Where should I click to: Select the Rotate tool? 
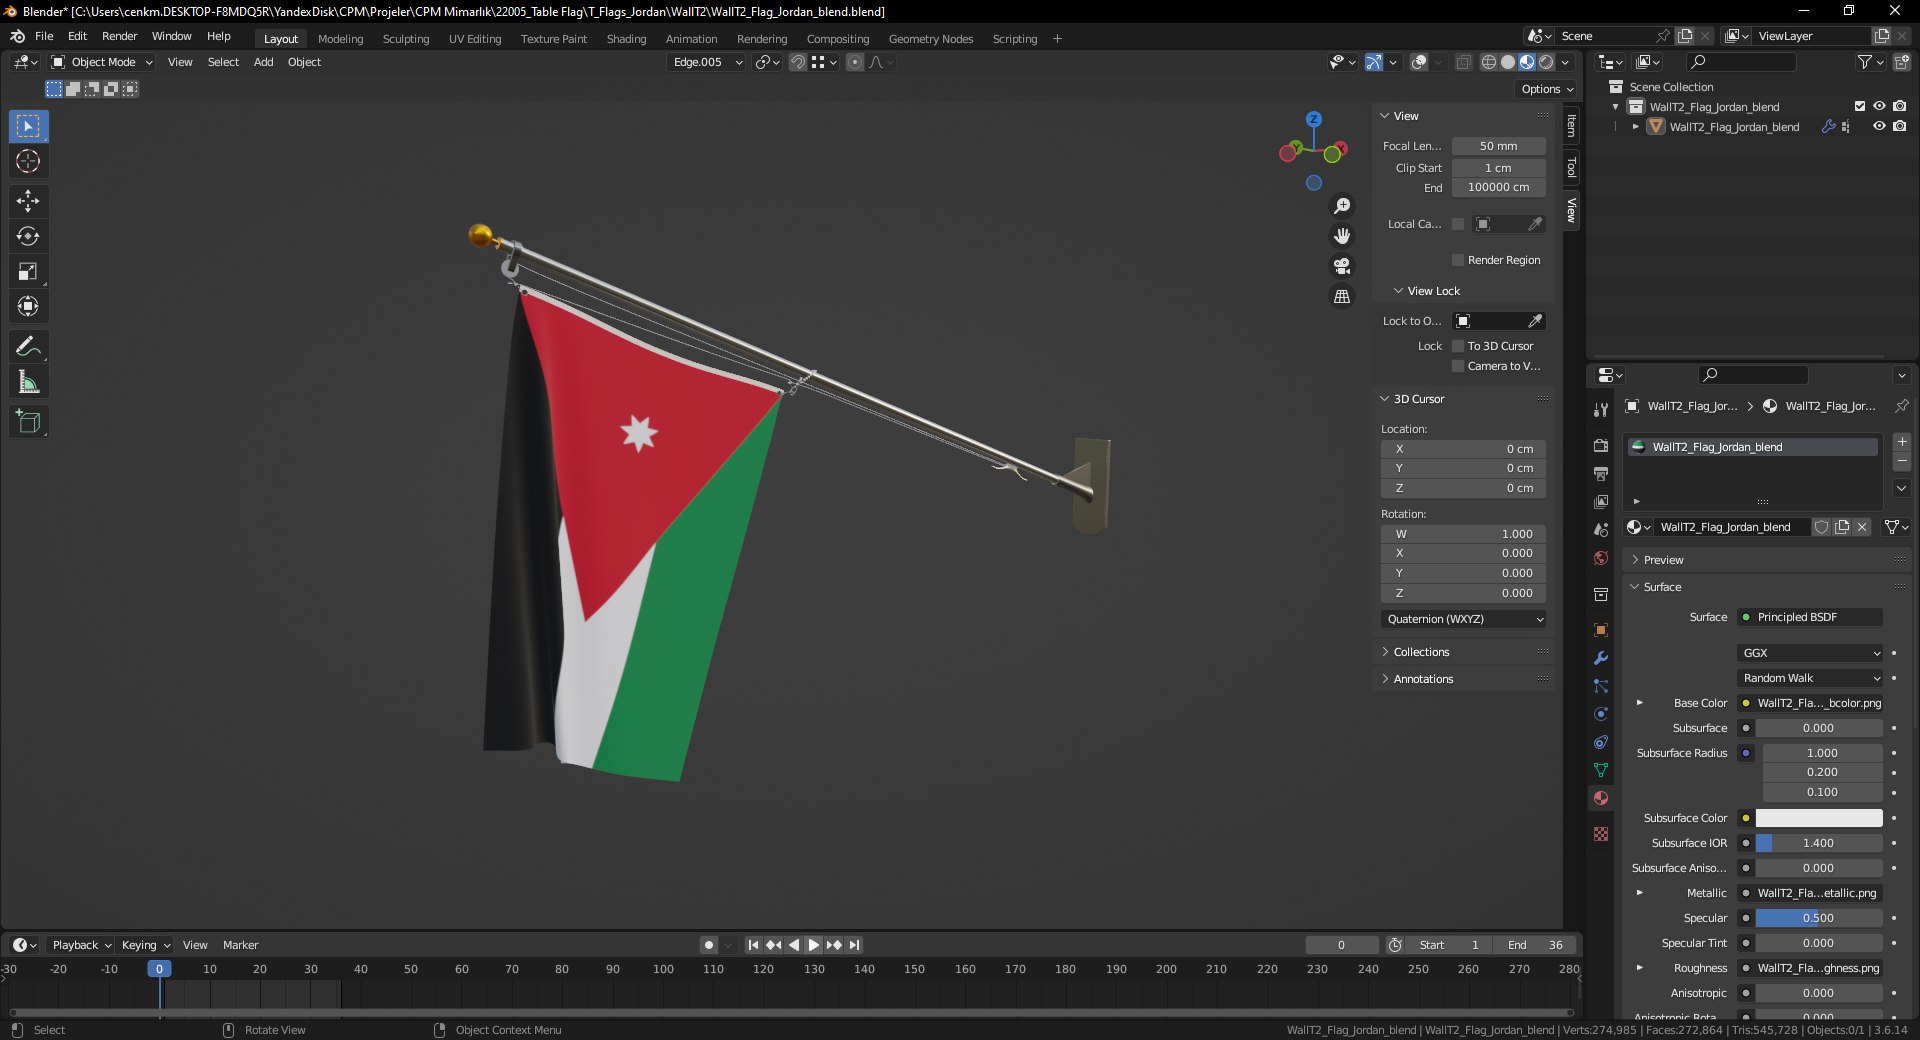click(x=28, y=236)
